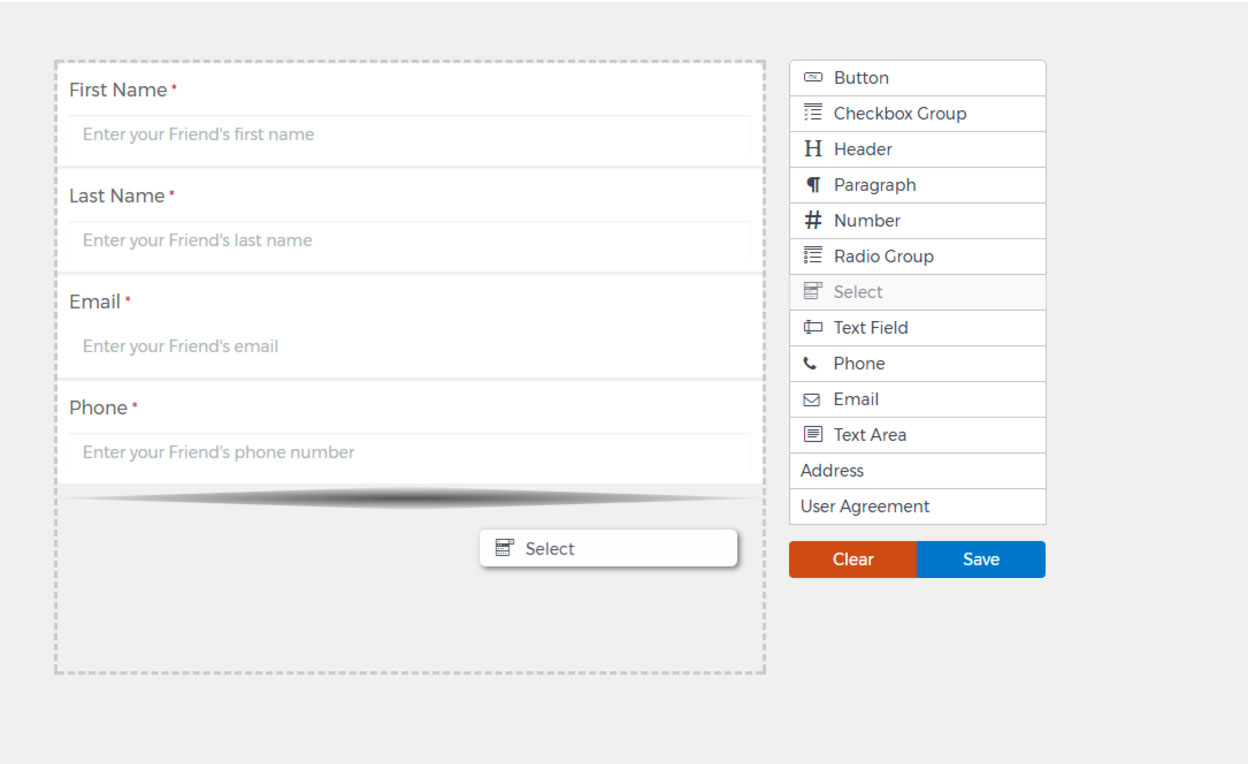
Task: Add the Address control
Action: 917,470
